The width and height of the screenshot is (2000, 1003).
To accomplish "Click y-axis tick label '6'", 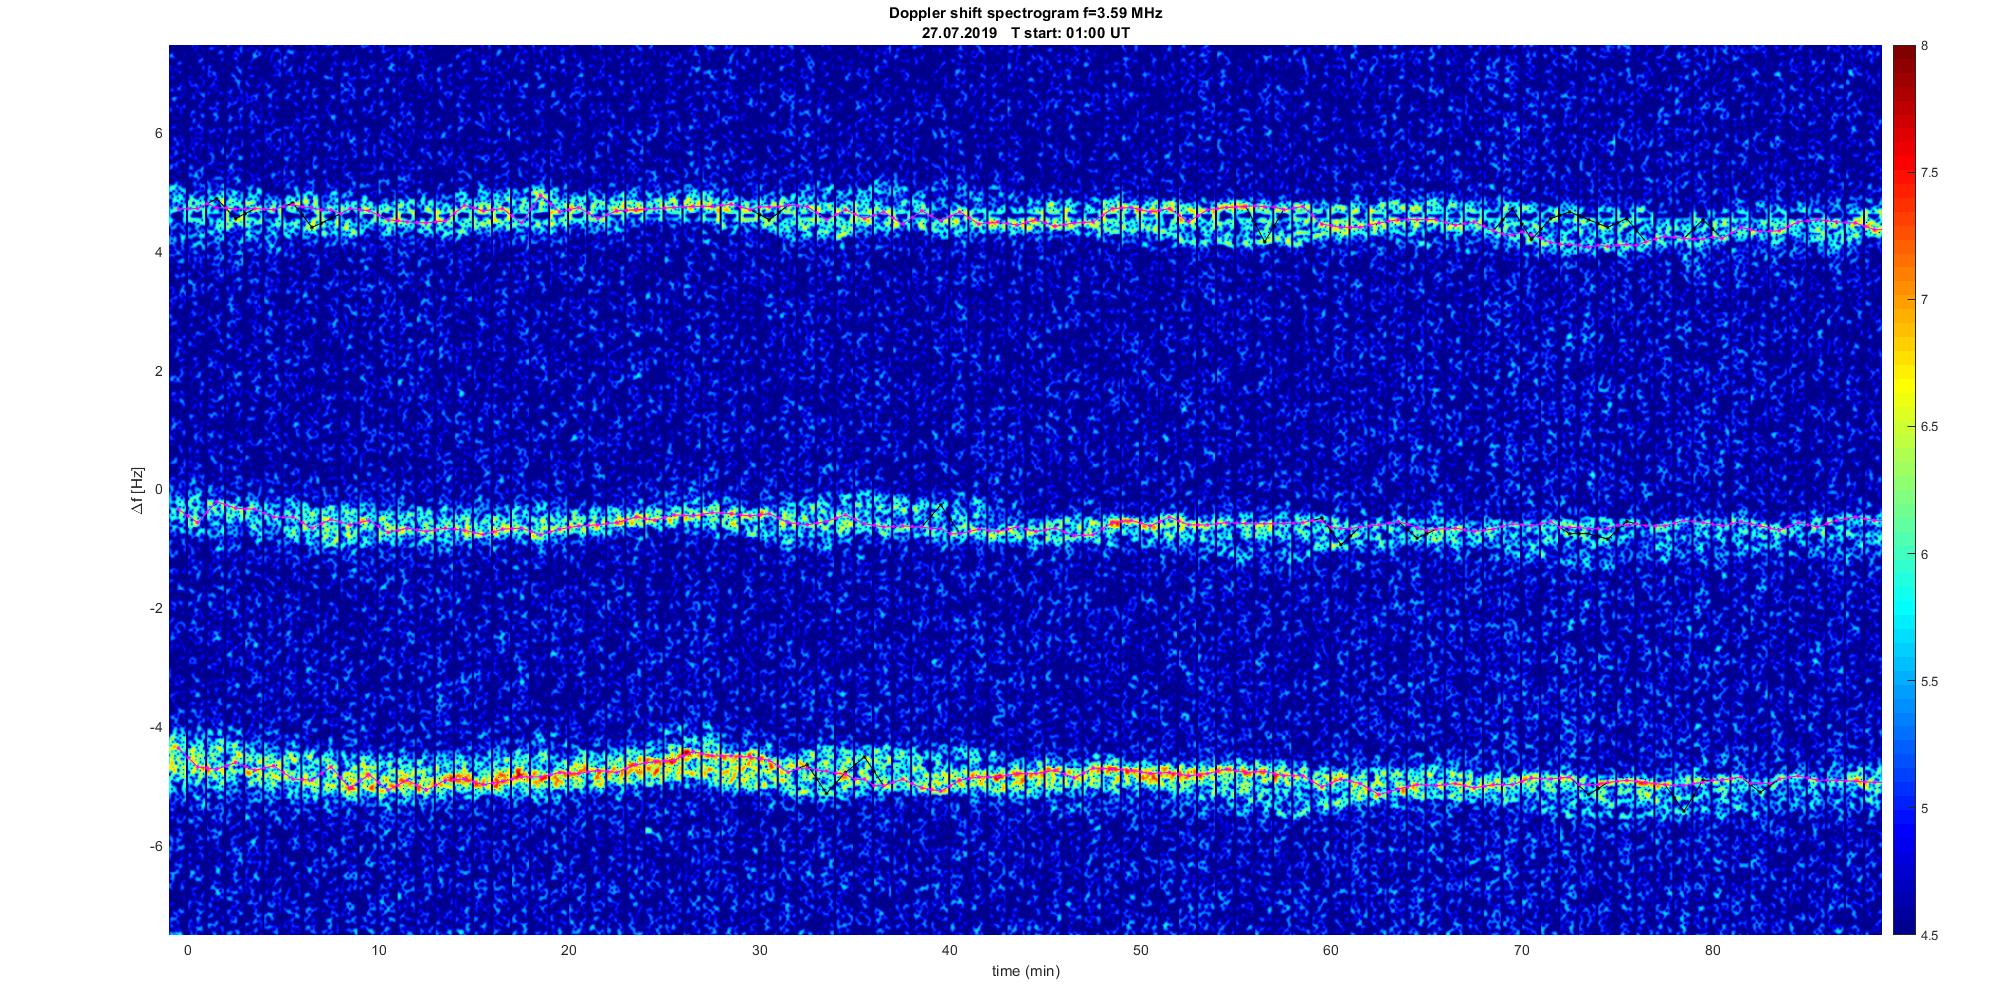I will pos(159,133).
